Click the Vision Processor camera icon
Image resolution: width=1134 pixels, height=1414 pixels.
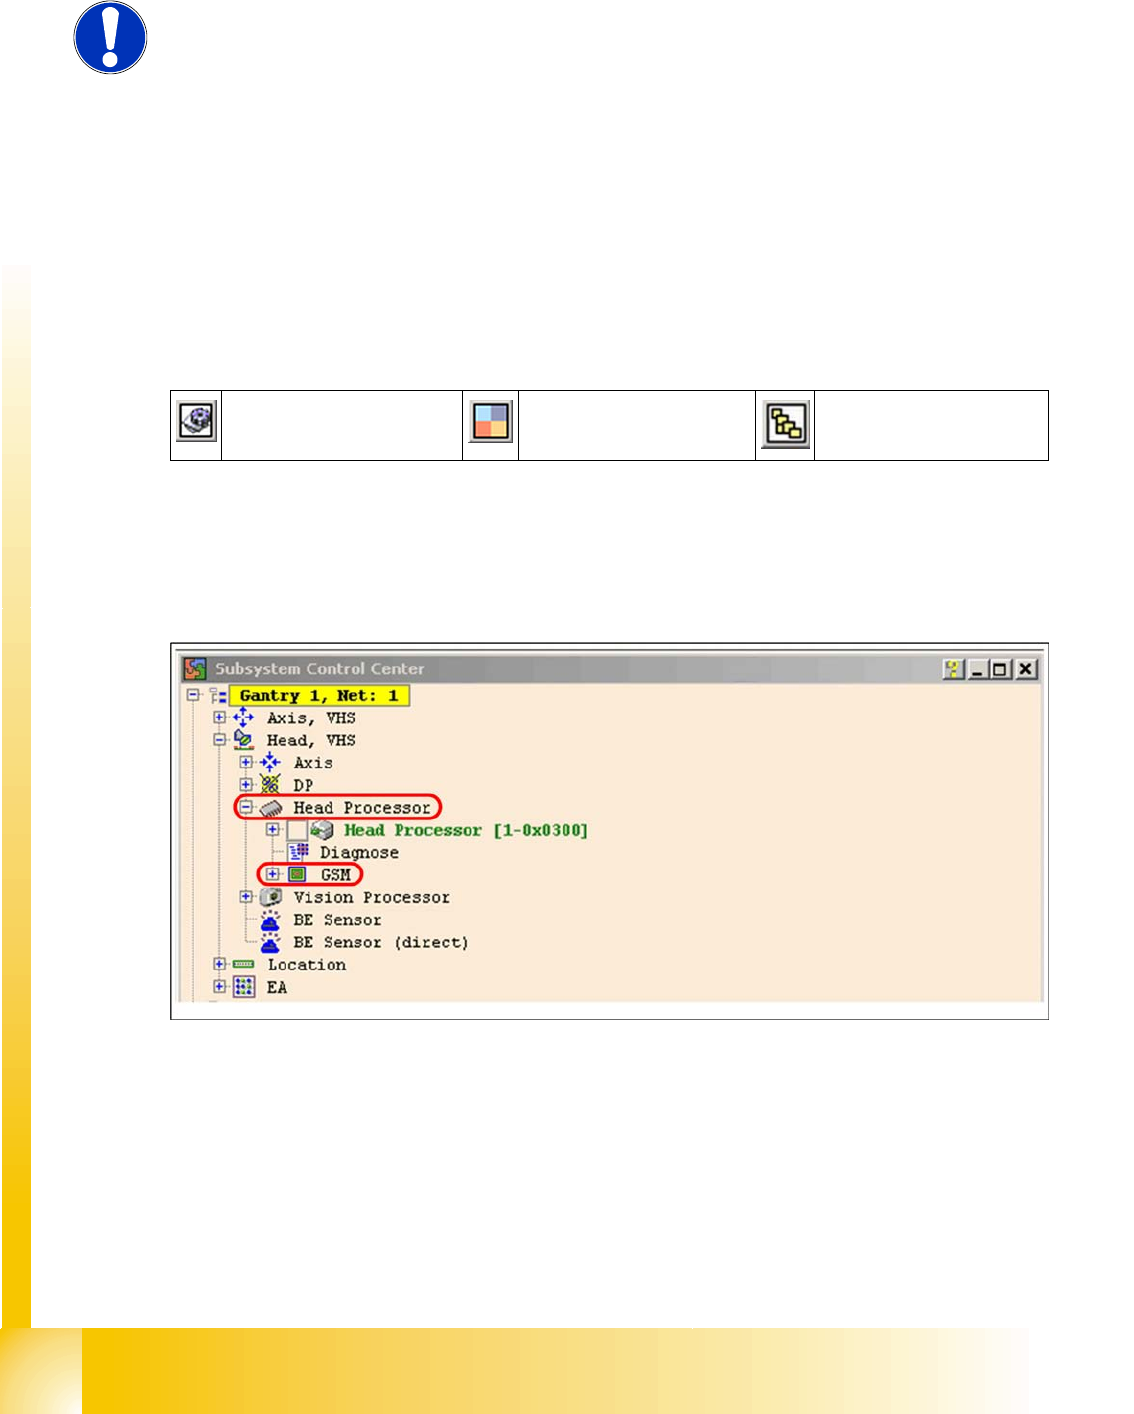[x=270, y=897]
